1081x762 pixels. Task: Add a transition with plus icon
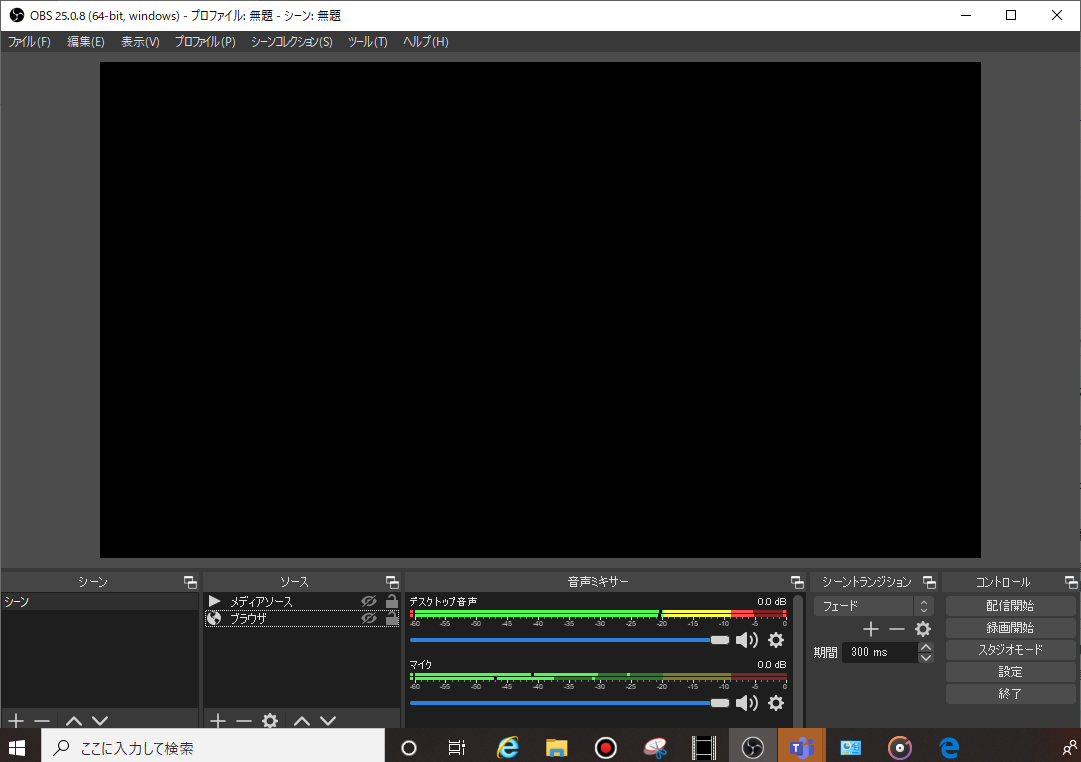click(871, 629)
